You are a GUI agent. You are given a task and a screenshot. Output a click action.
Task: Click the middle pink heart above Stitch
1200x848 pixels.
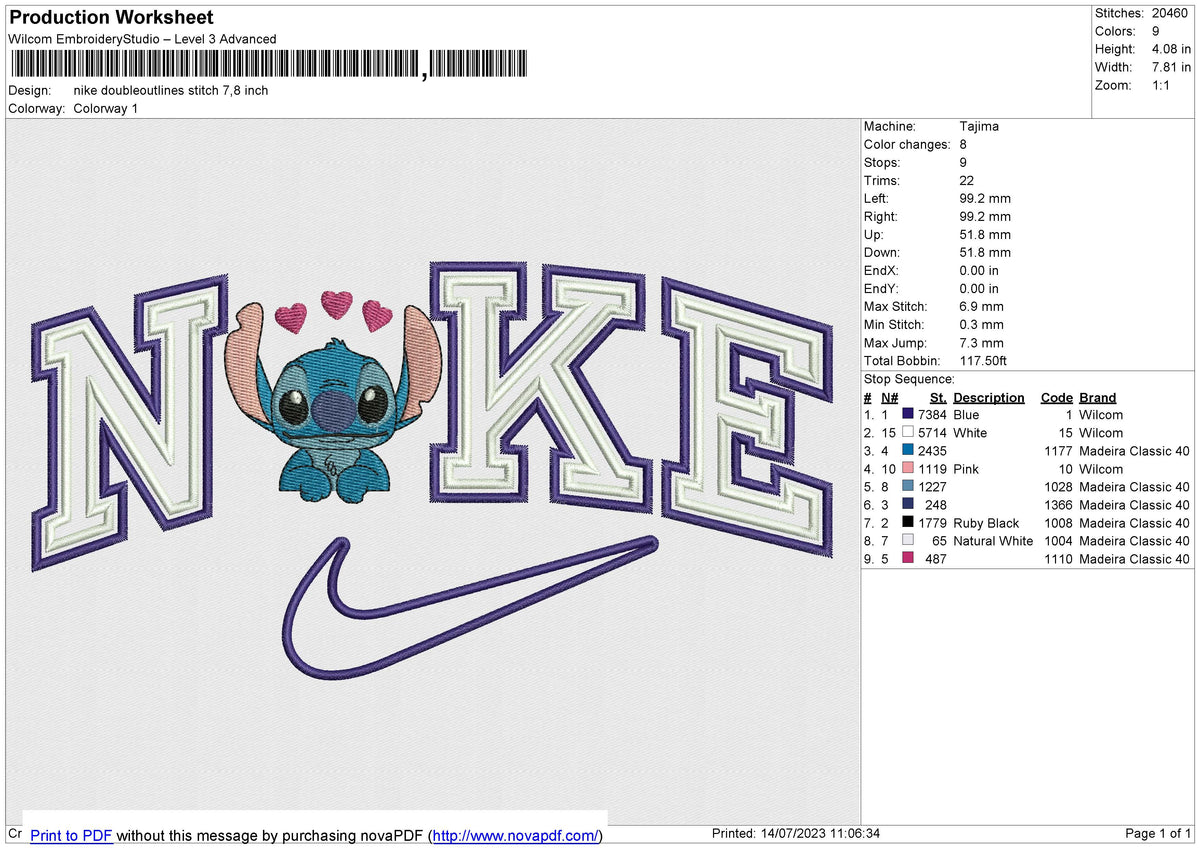[337, 304]
